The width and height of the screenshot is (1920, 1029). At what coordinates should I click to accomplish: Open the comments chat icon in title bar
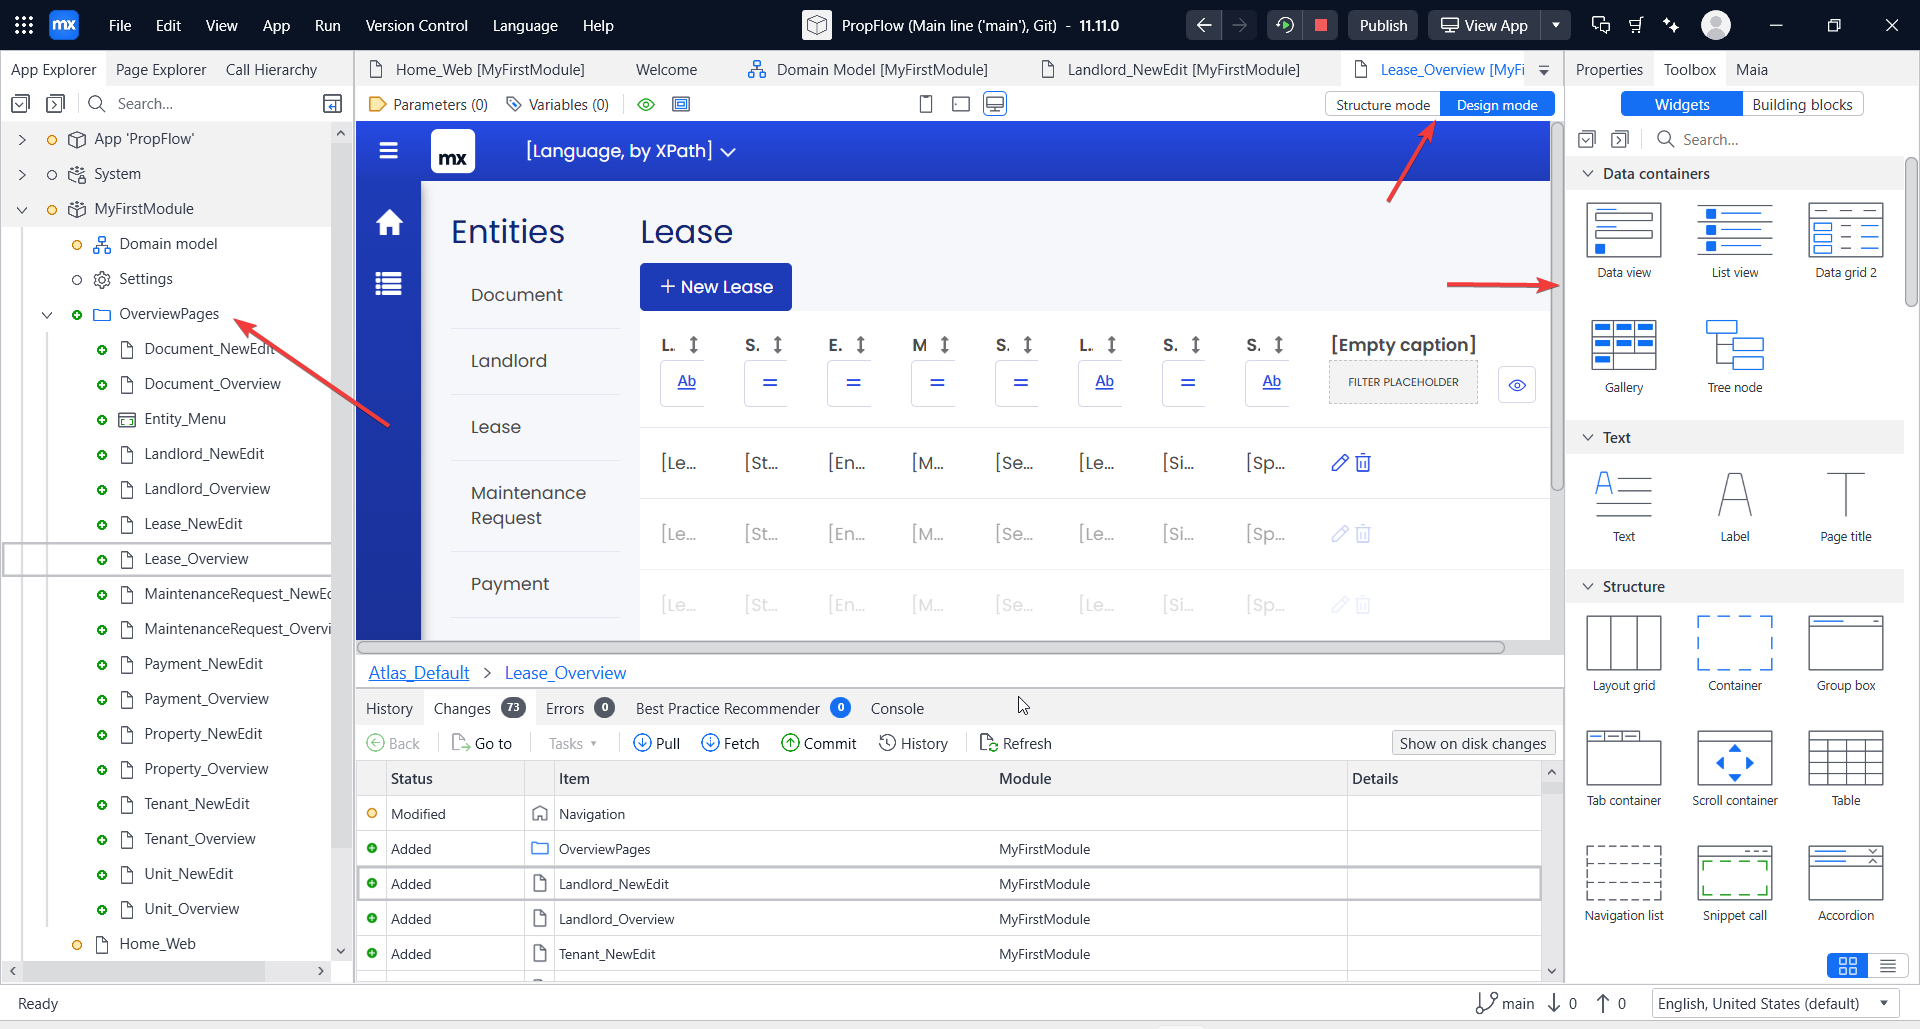pyautogui.click(x=1601, y=25)
